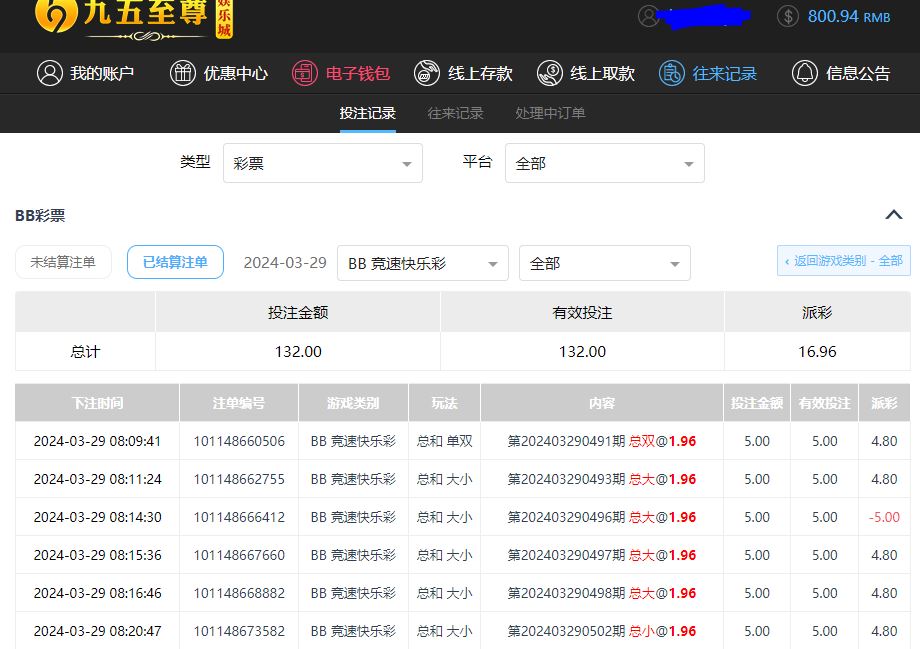
Task: Click the timestamp 2024-03-29 08:20:47
Action: tap(97, 631)
